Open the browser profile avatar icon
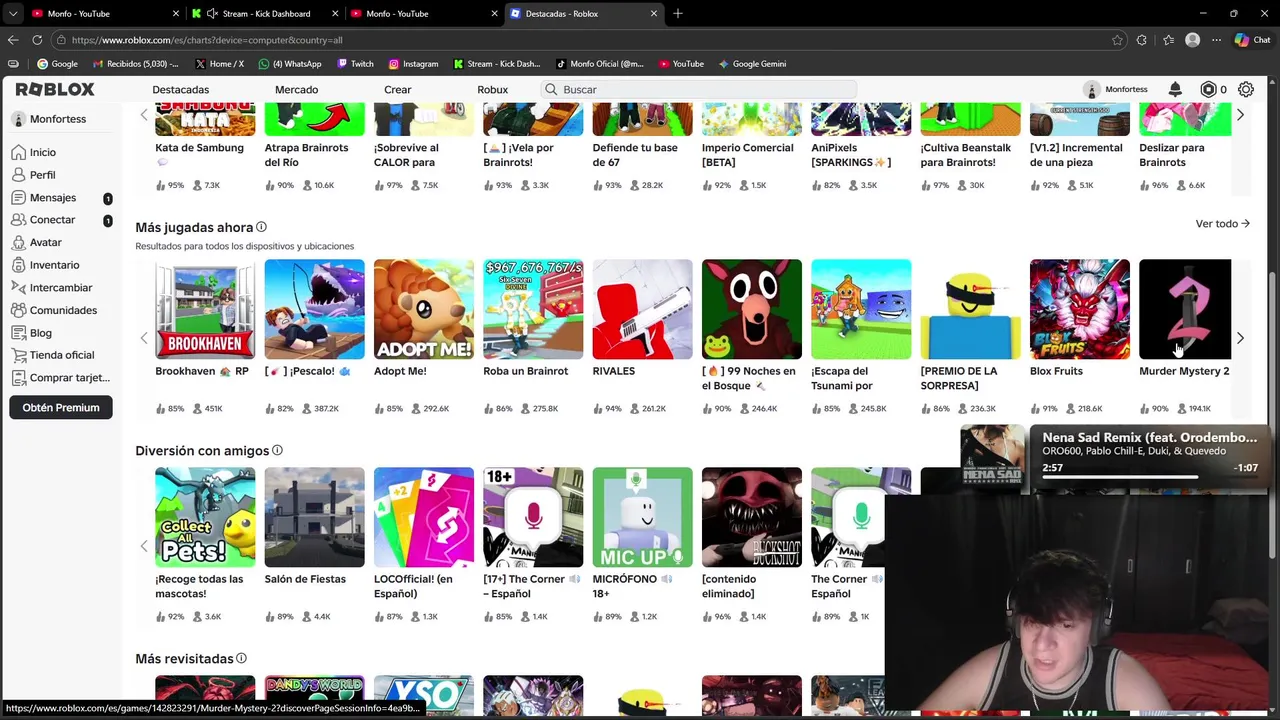Screen dimensions: 1280x720 [1192, 40]
